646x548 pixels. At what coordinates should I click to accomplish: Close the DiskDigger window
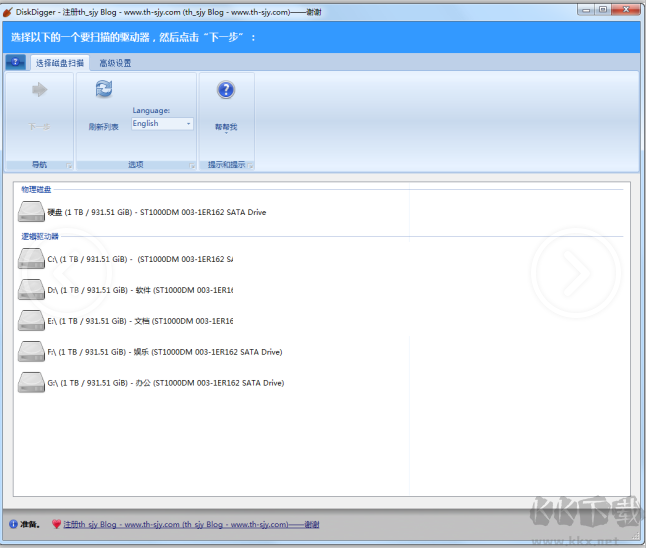(x=626, y=9)
